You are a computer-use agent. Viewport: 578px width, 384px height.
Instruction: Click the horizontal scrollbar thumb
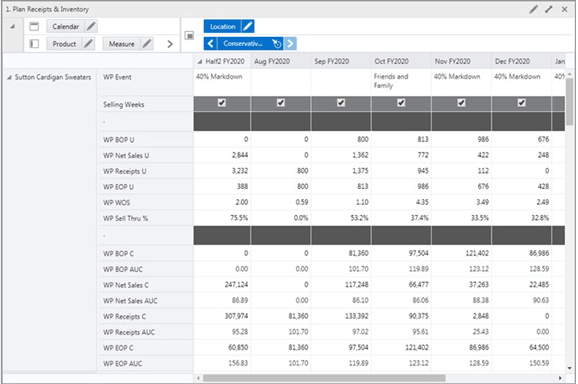tap(324, 378)
